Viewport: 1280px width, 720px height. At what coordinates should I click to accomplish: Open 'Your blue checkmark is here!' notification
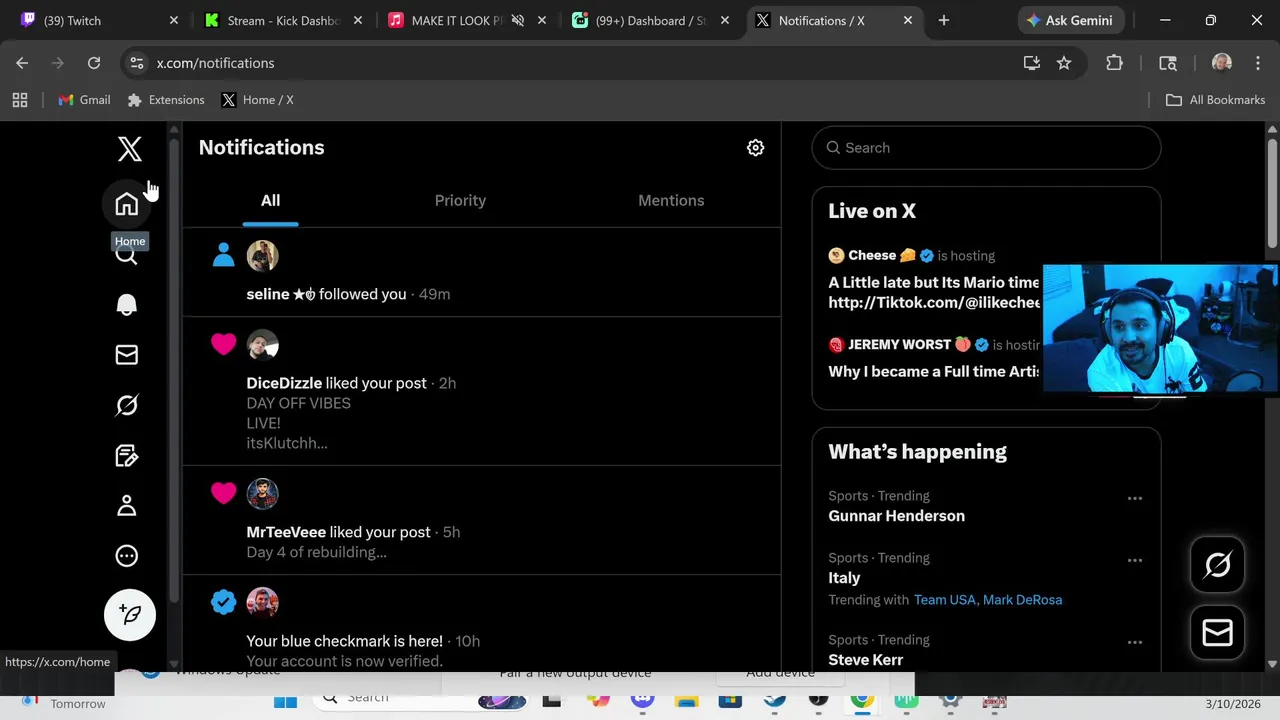point(481,623)
